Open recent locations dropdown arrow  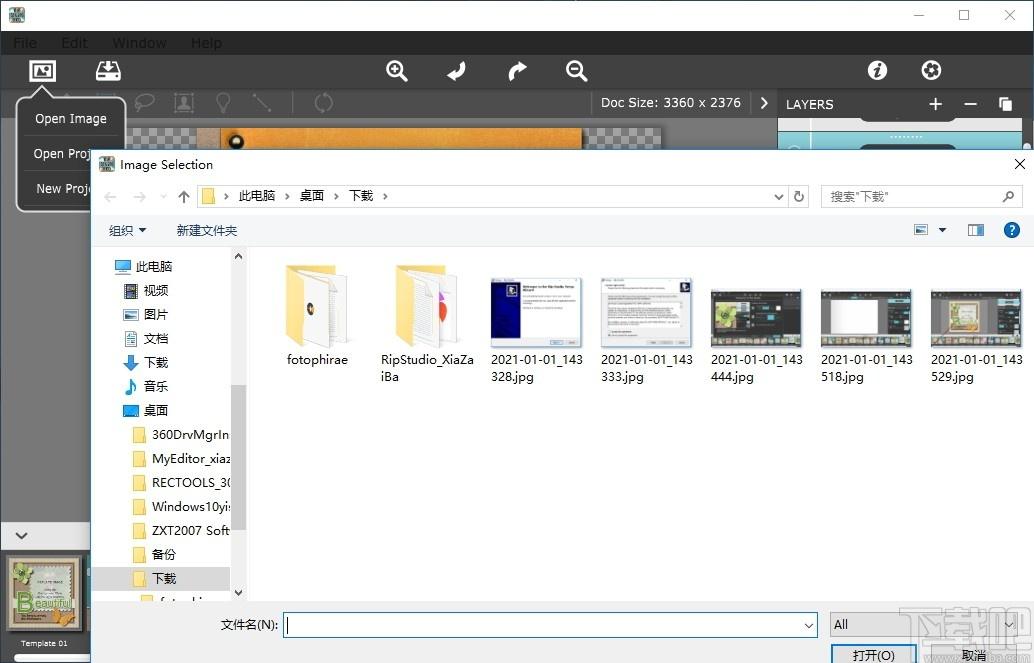163,197
